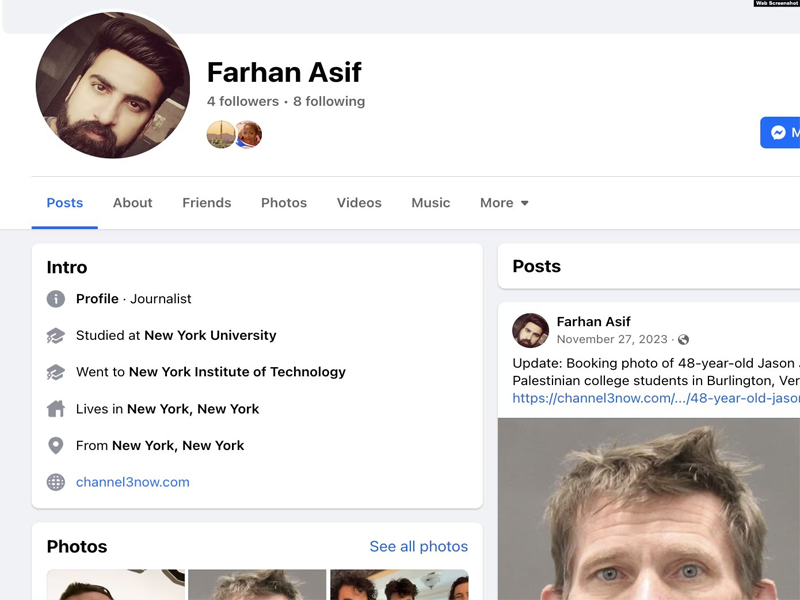Click See all photos
The width and height of the screenshot is (800, 600).
pyautogui.click(x=417, y=546)
